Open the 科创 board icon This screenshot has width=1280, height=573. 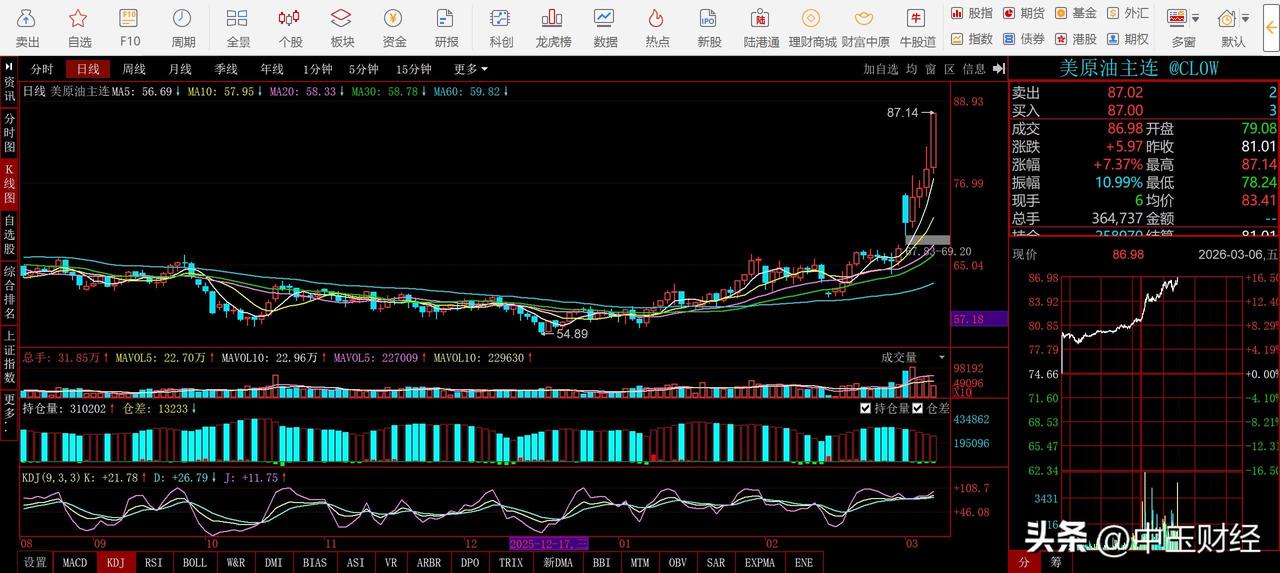click(x=501, y=28)
